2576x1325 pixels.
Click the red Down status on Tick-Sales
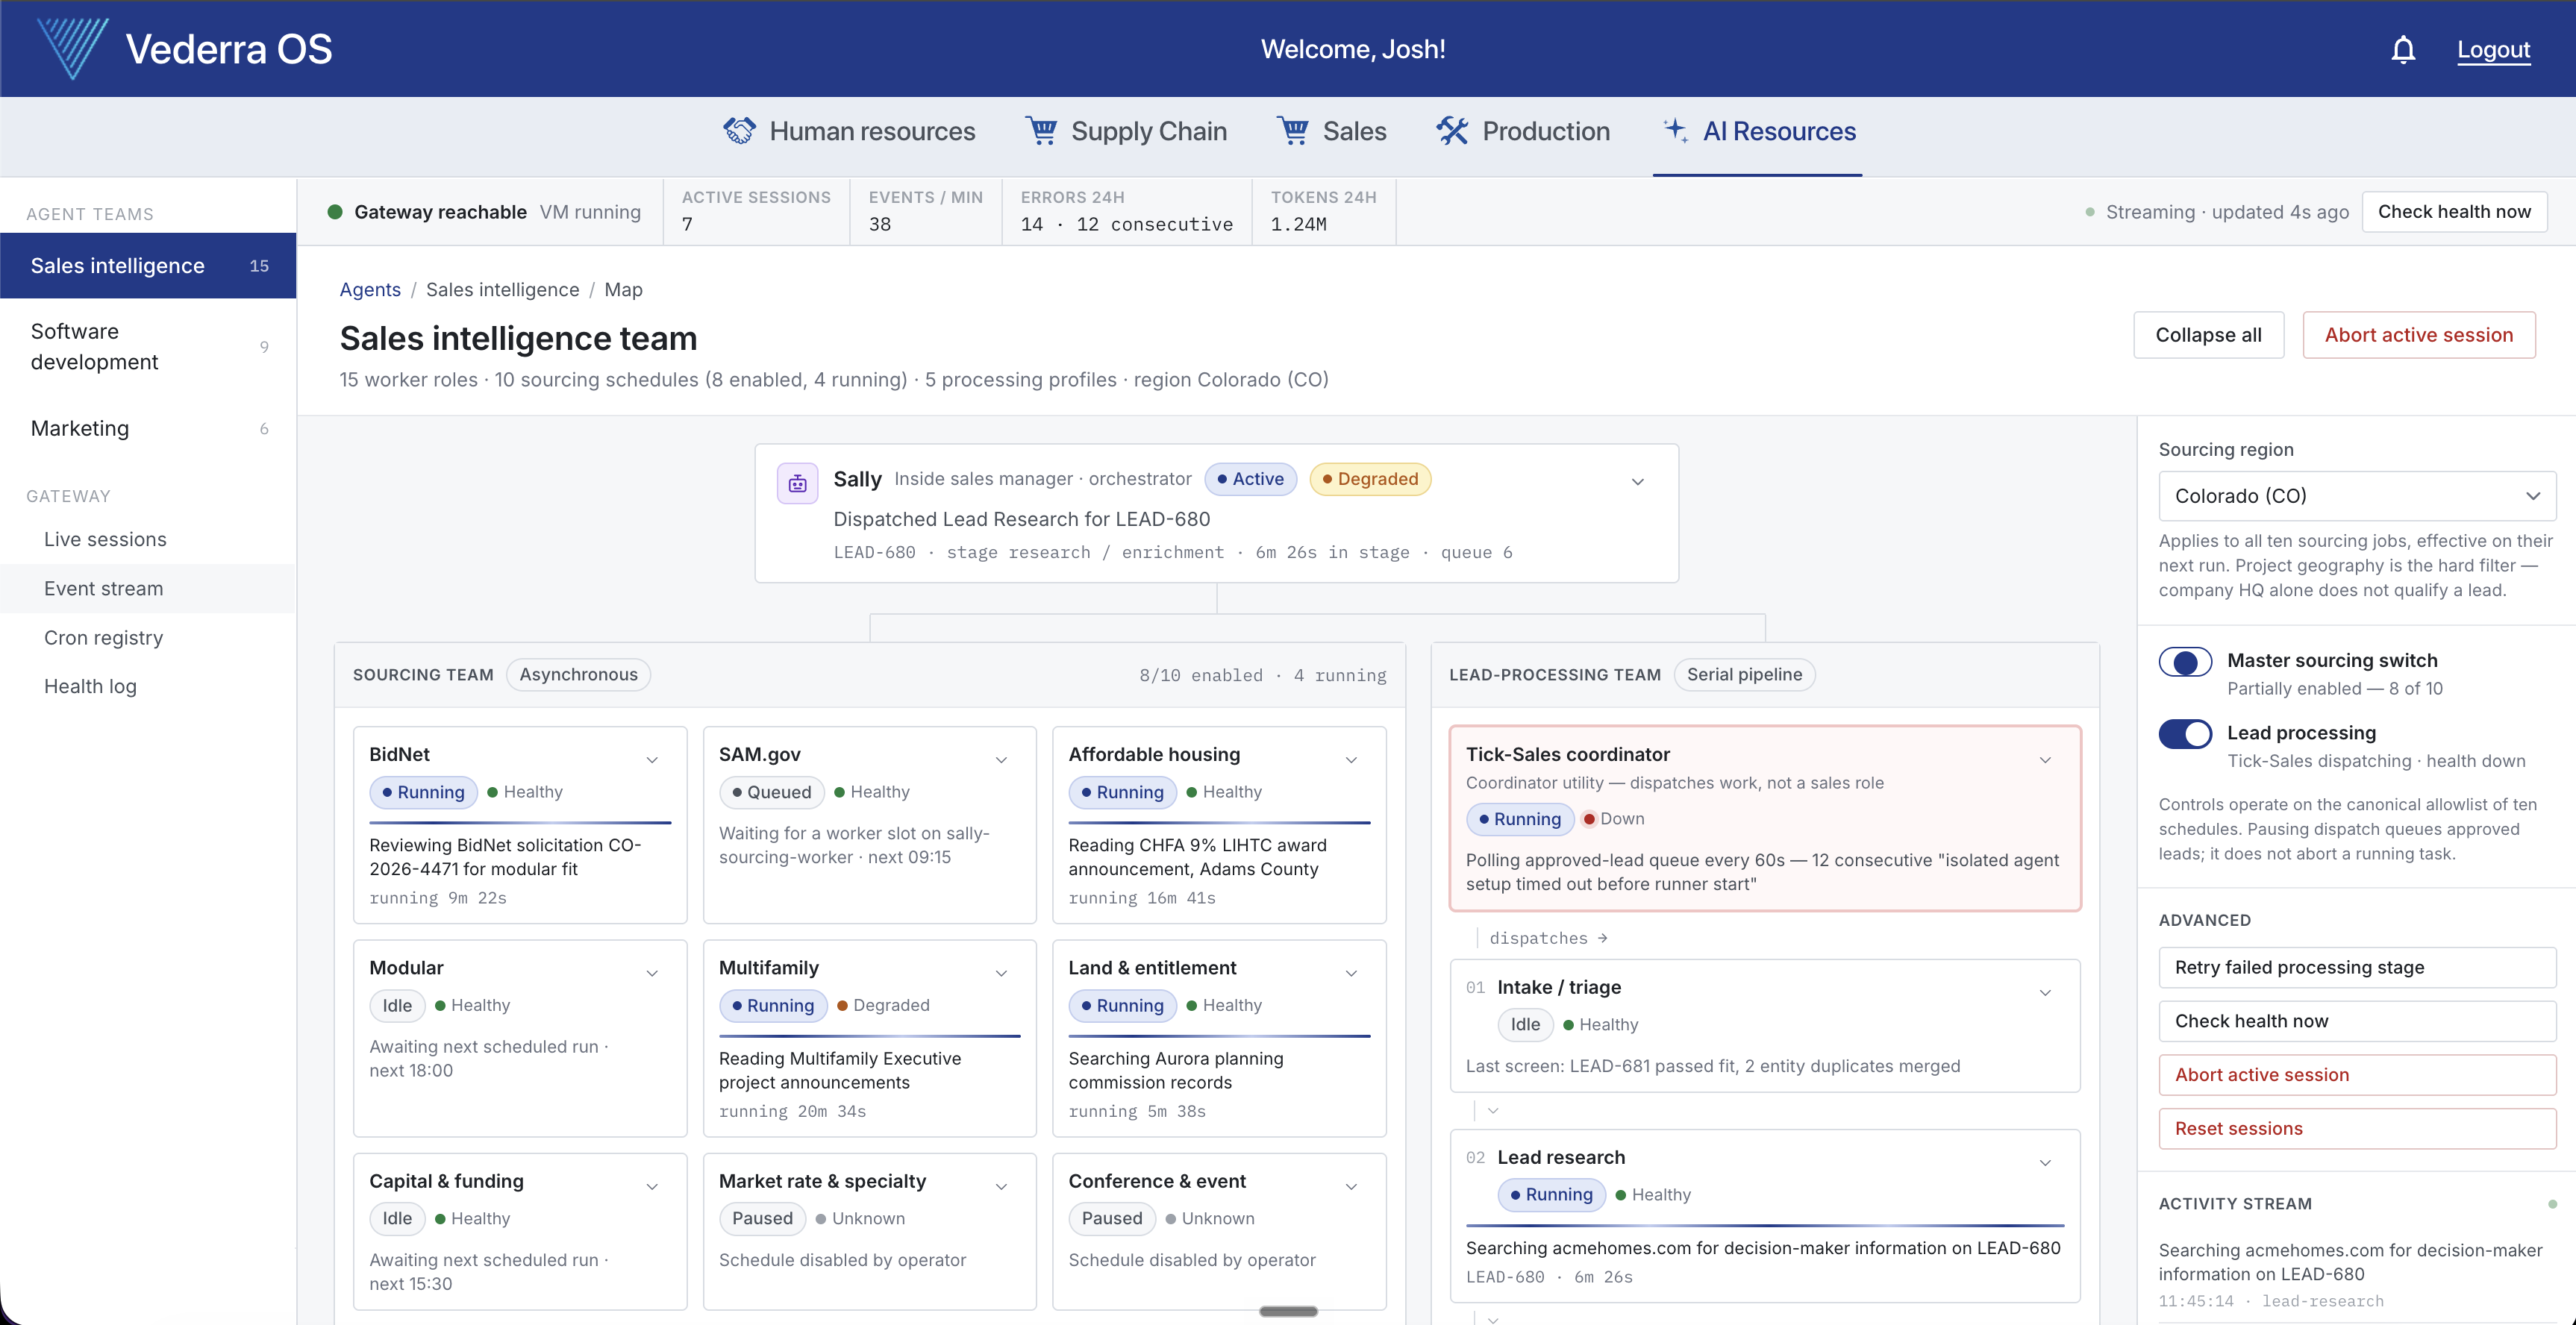click(1613, 820)
